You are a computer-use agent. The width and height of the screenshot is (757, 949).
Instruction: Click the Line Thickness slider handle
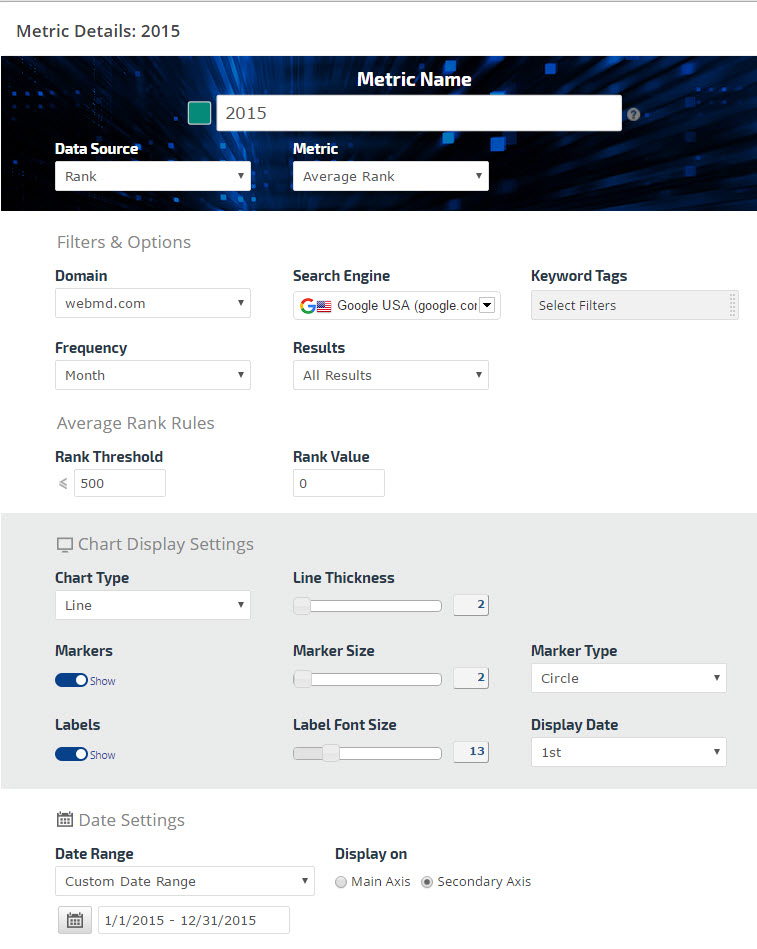[302, 605]
